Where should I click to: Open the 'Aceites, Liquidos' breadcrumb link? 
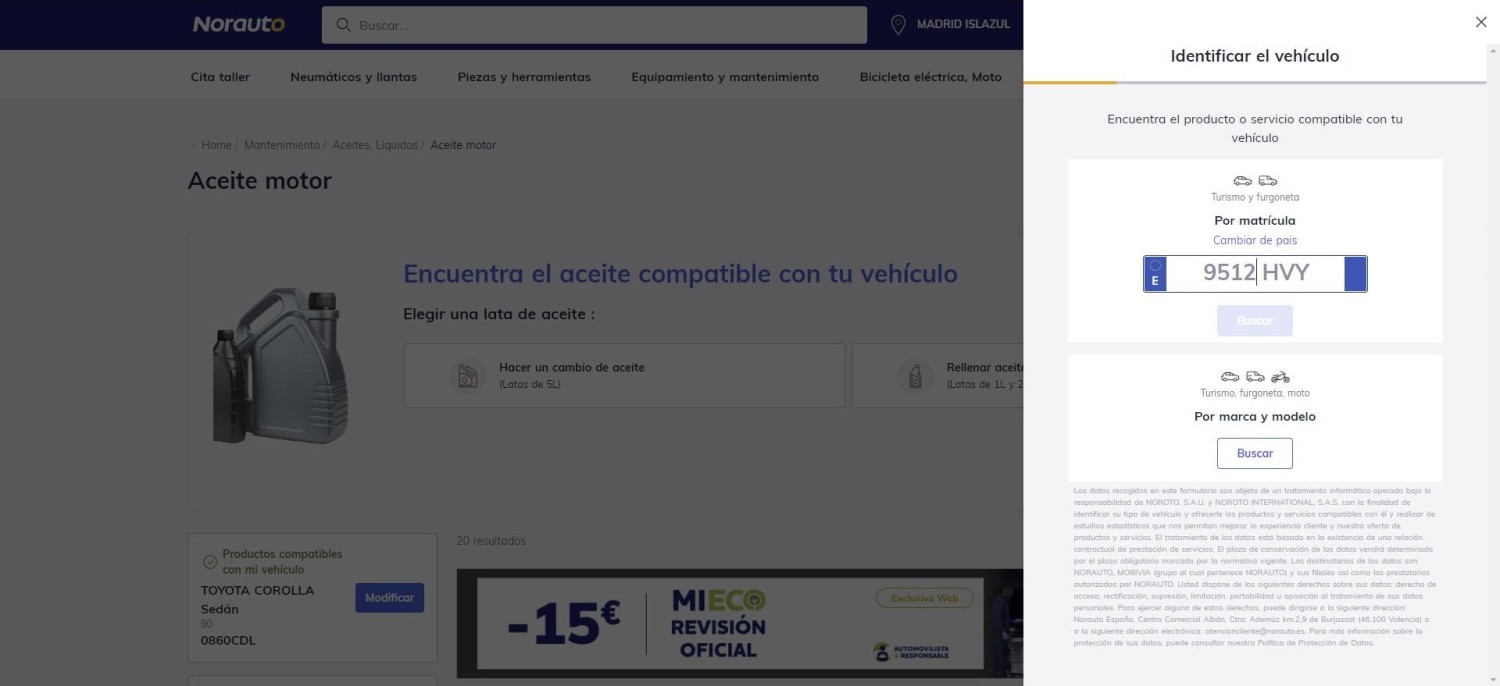[x=376, y=144]
